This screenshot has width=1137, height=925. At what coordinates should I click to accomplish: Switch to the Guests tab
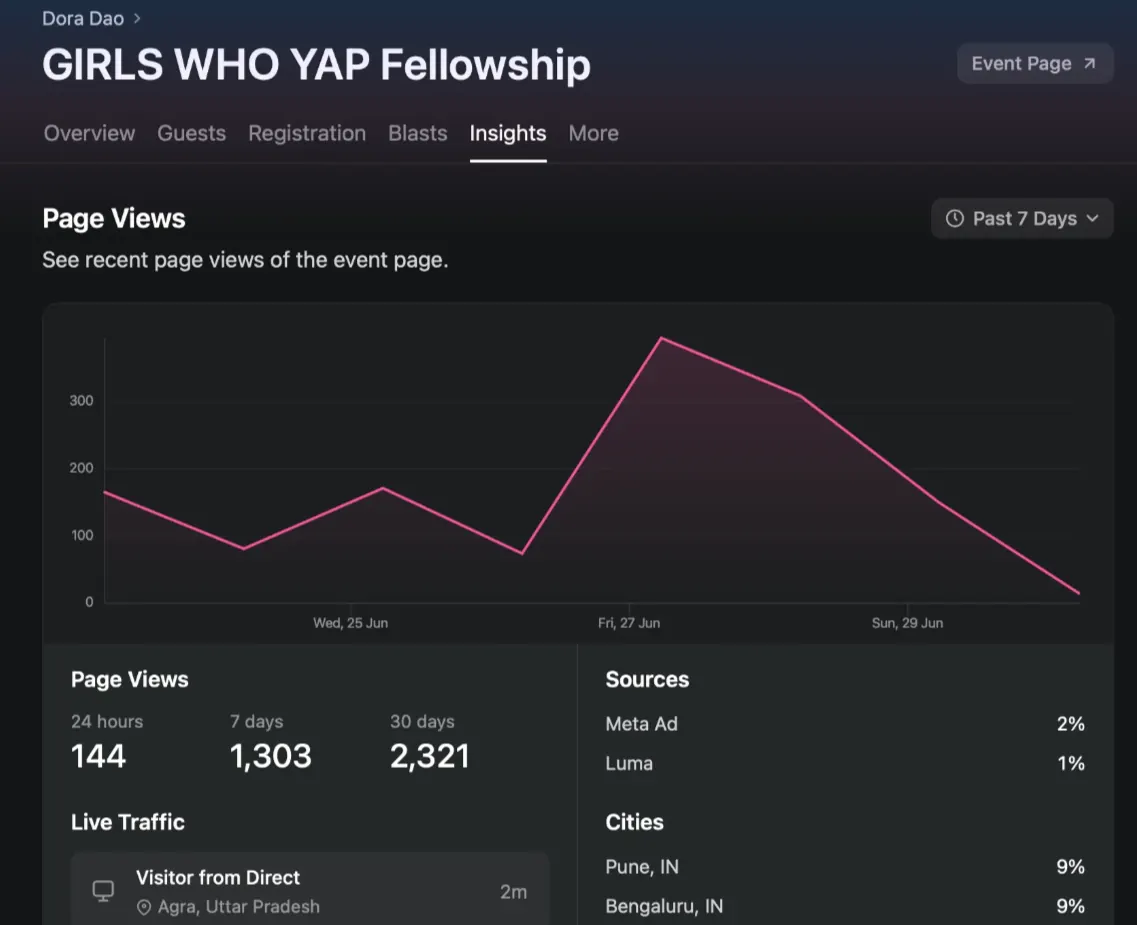(x=191, y=133)
